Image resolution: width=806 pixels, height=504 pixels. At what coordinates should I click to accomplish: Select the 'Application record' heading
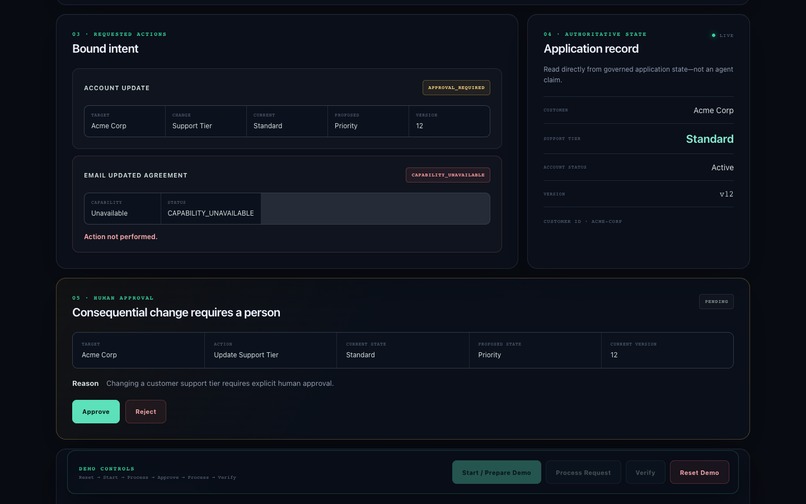[591, 49]
